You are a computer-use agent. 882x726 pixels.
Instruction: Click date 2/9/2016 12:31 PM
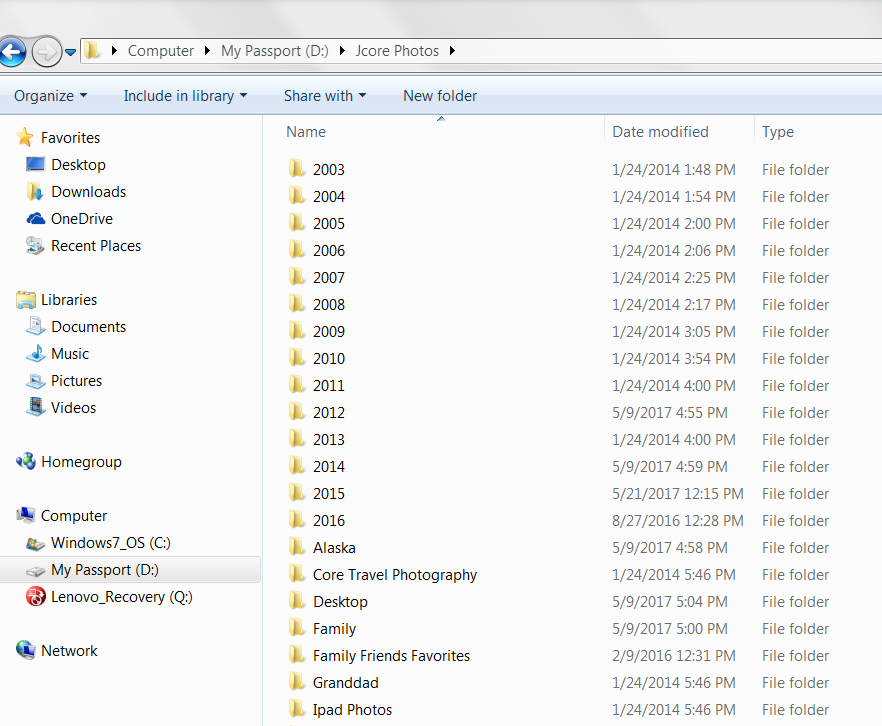coord(673,656)
